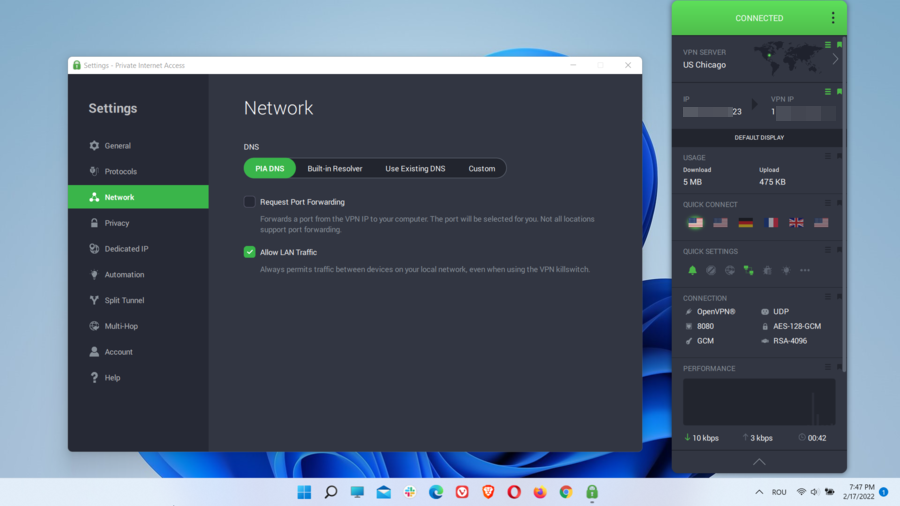Click the reorder handle on Quick Settings tile
Image resolution: width=900 pixels, height=506 pixels.
[828, 250]
